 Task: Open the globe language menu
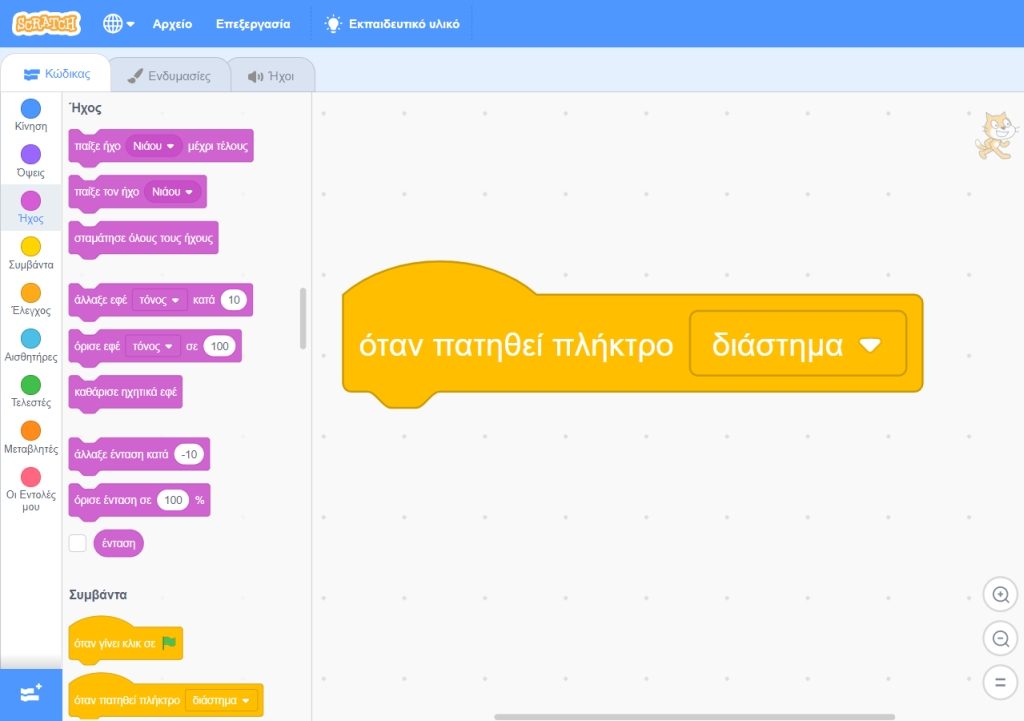[118, 24]
